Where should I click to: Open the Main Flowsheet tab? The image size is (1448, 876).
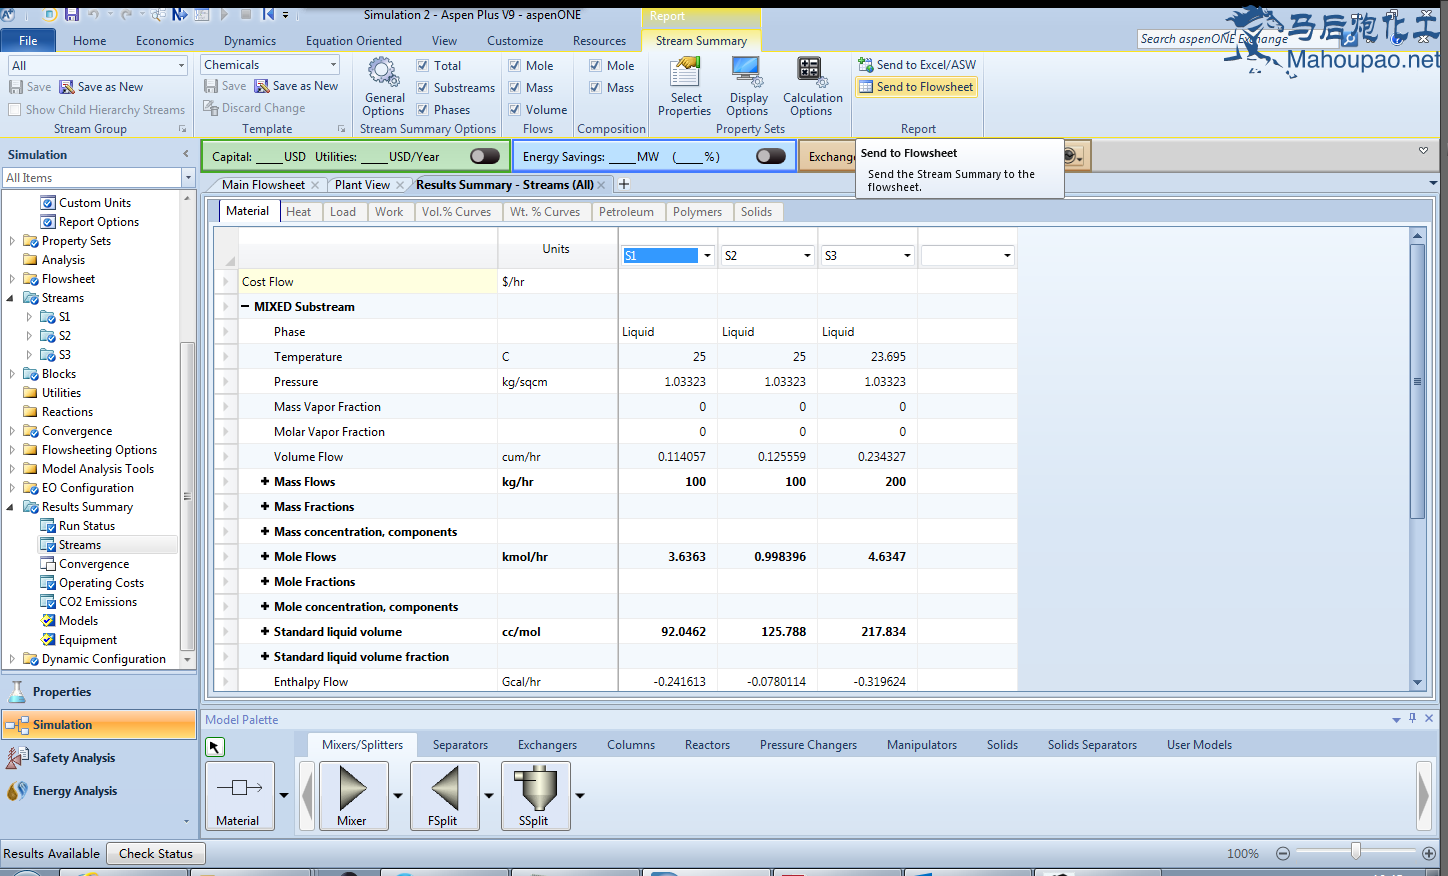tap(263, 185)
